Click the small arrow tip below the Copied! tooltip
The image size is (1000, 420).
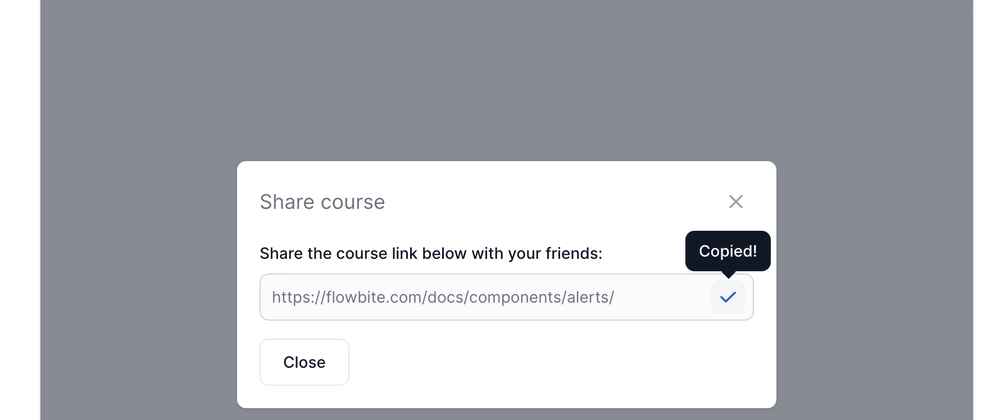[728, 274]
